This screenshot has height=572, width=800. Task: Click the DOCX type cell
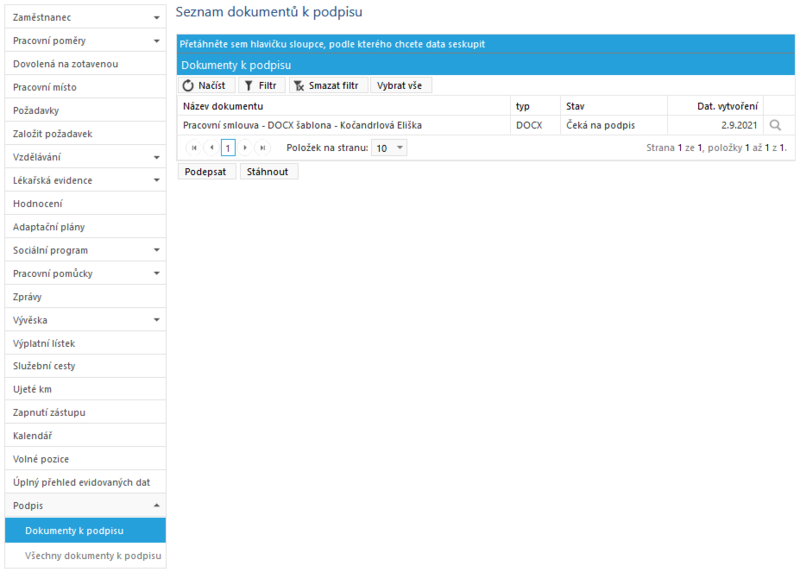(535, 125)
